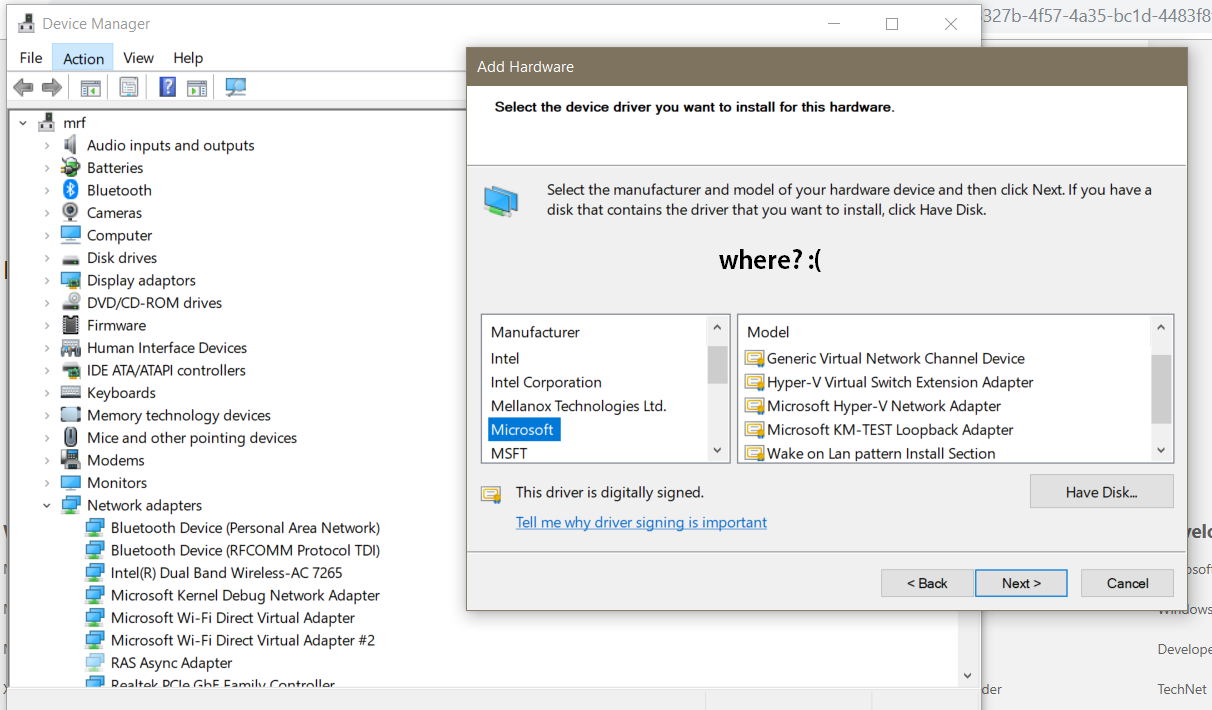Expand the Display adaptors node
Screen dimensions: 1212x710
46,280
